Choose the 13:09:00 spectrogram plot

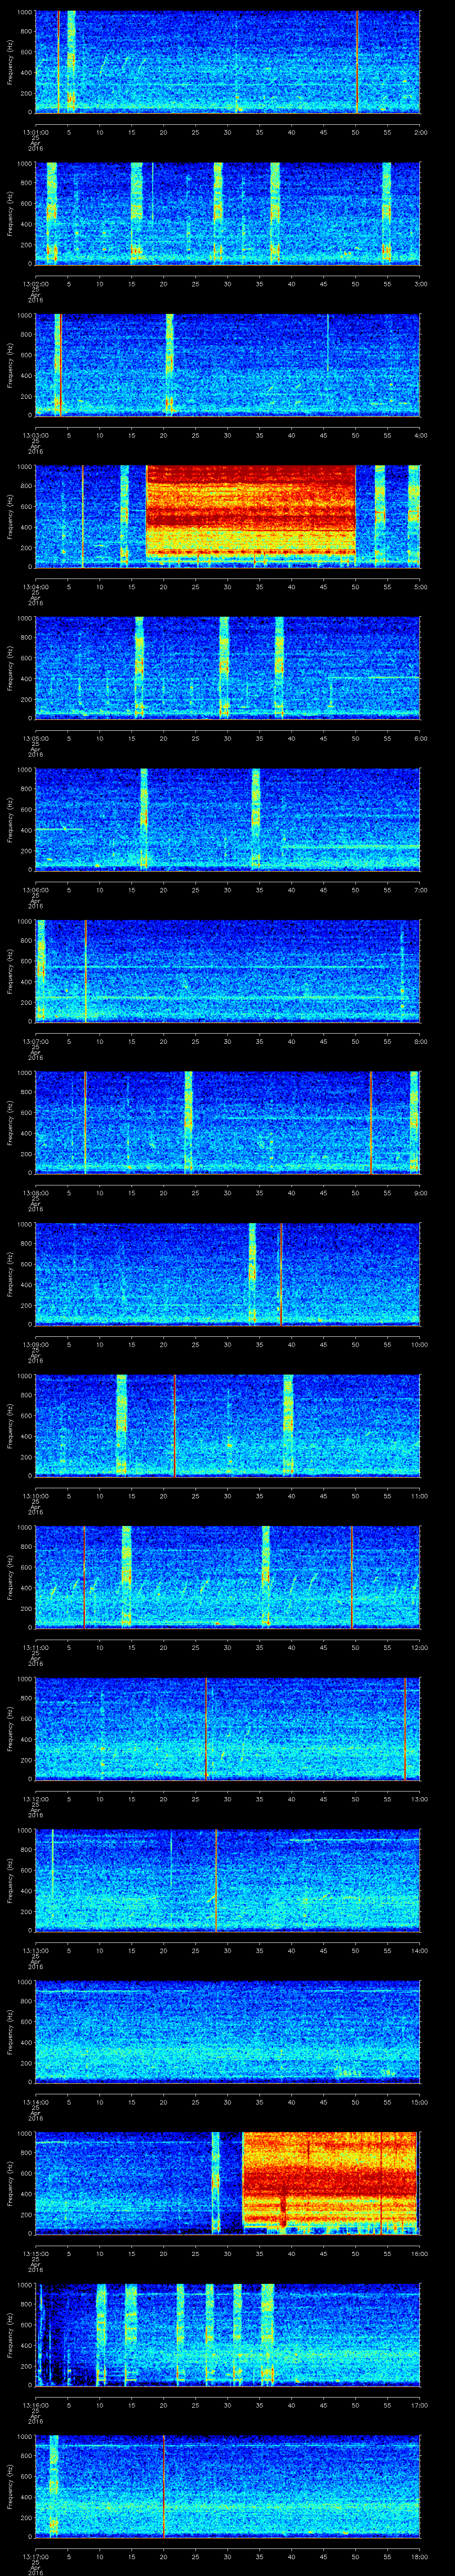click(x=227, y=1274)
